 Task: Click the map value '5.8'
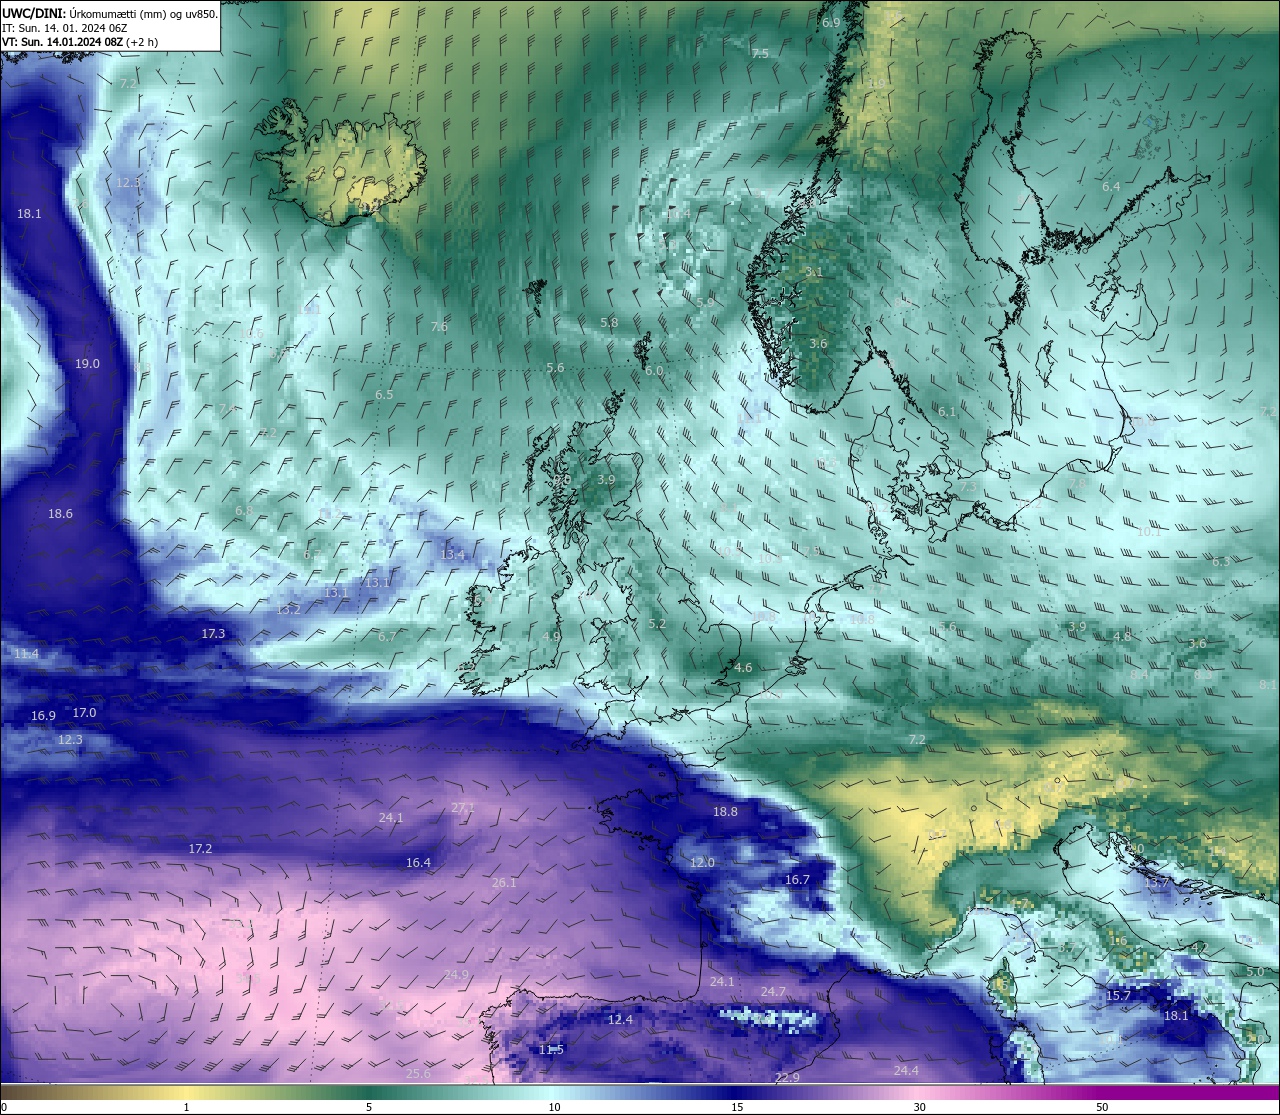[609, 322]
